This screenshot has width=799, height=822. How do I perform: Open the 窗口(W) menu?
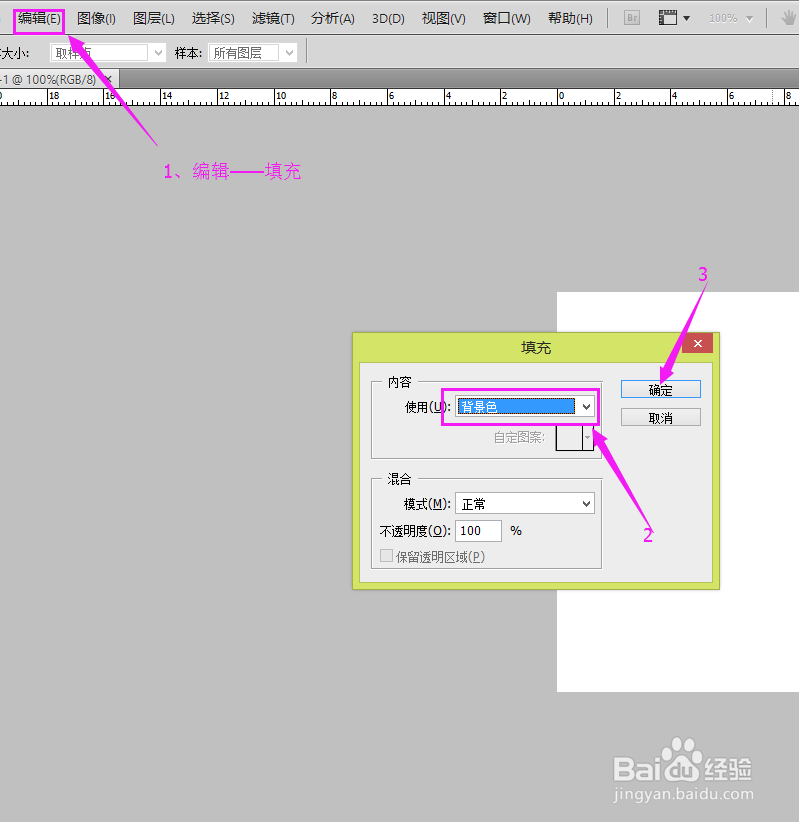(506, 19)
